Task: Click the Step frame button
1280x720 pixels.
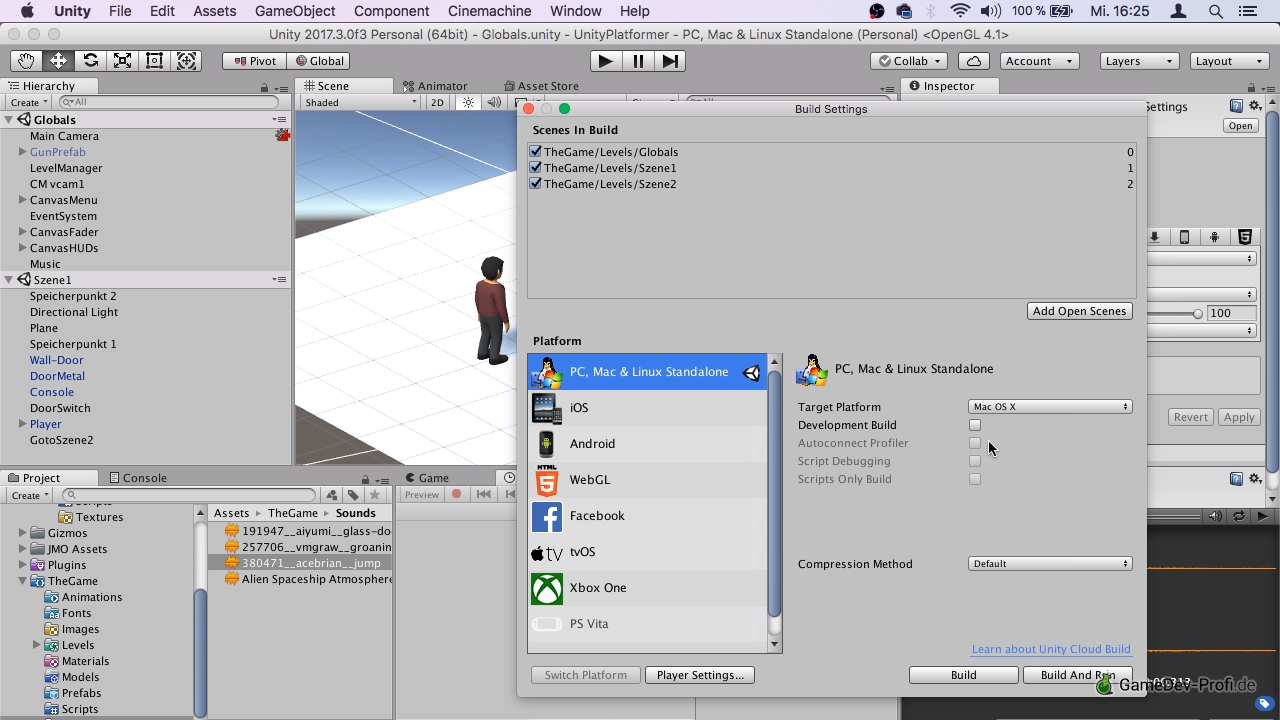Action: pyautogui.click(x=669, y=61)
